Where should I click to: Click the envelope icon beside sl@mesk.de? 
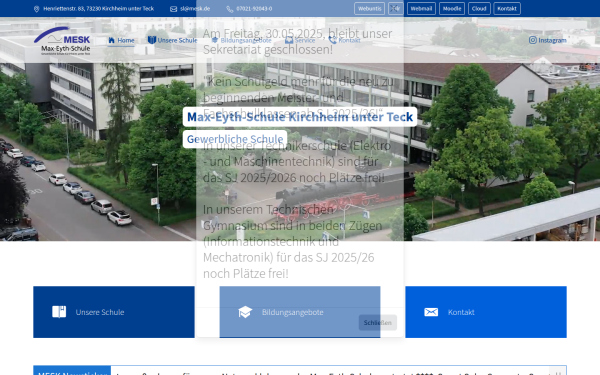(x=173, y=9)
